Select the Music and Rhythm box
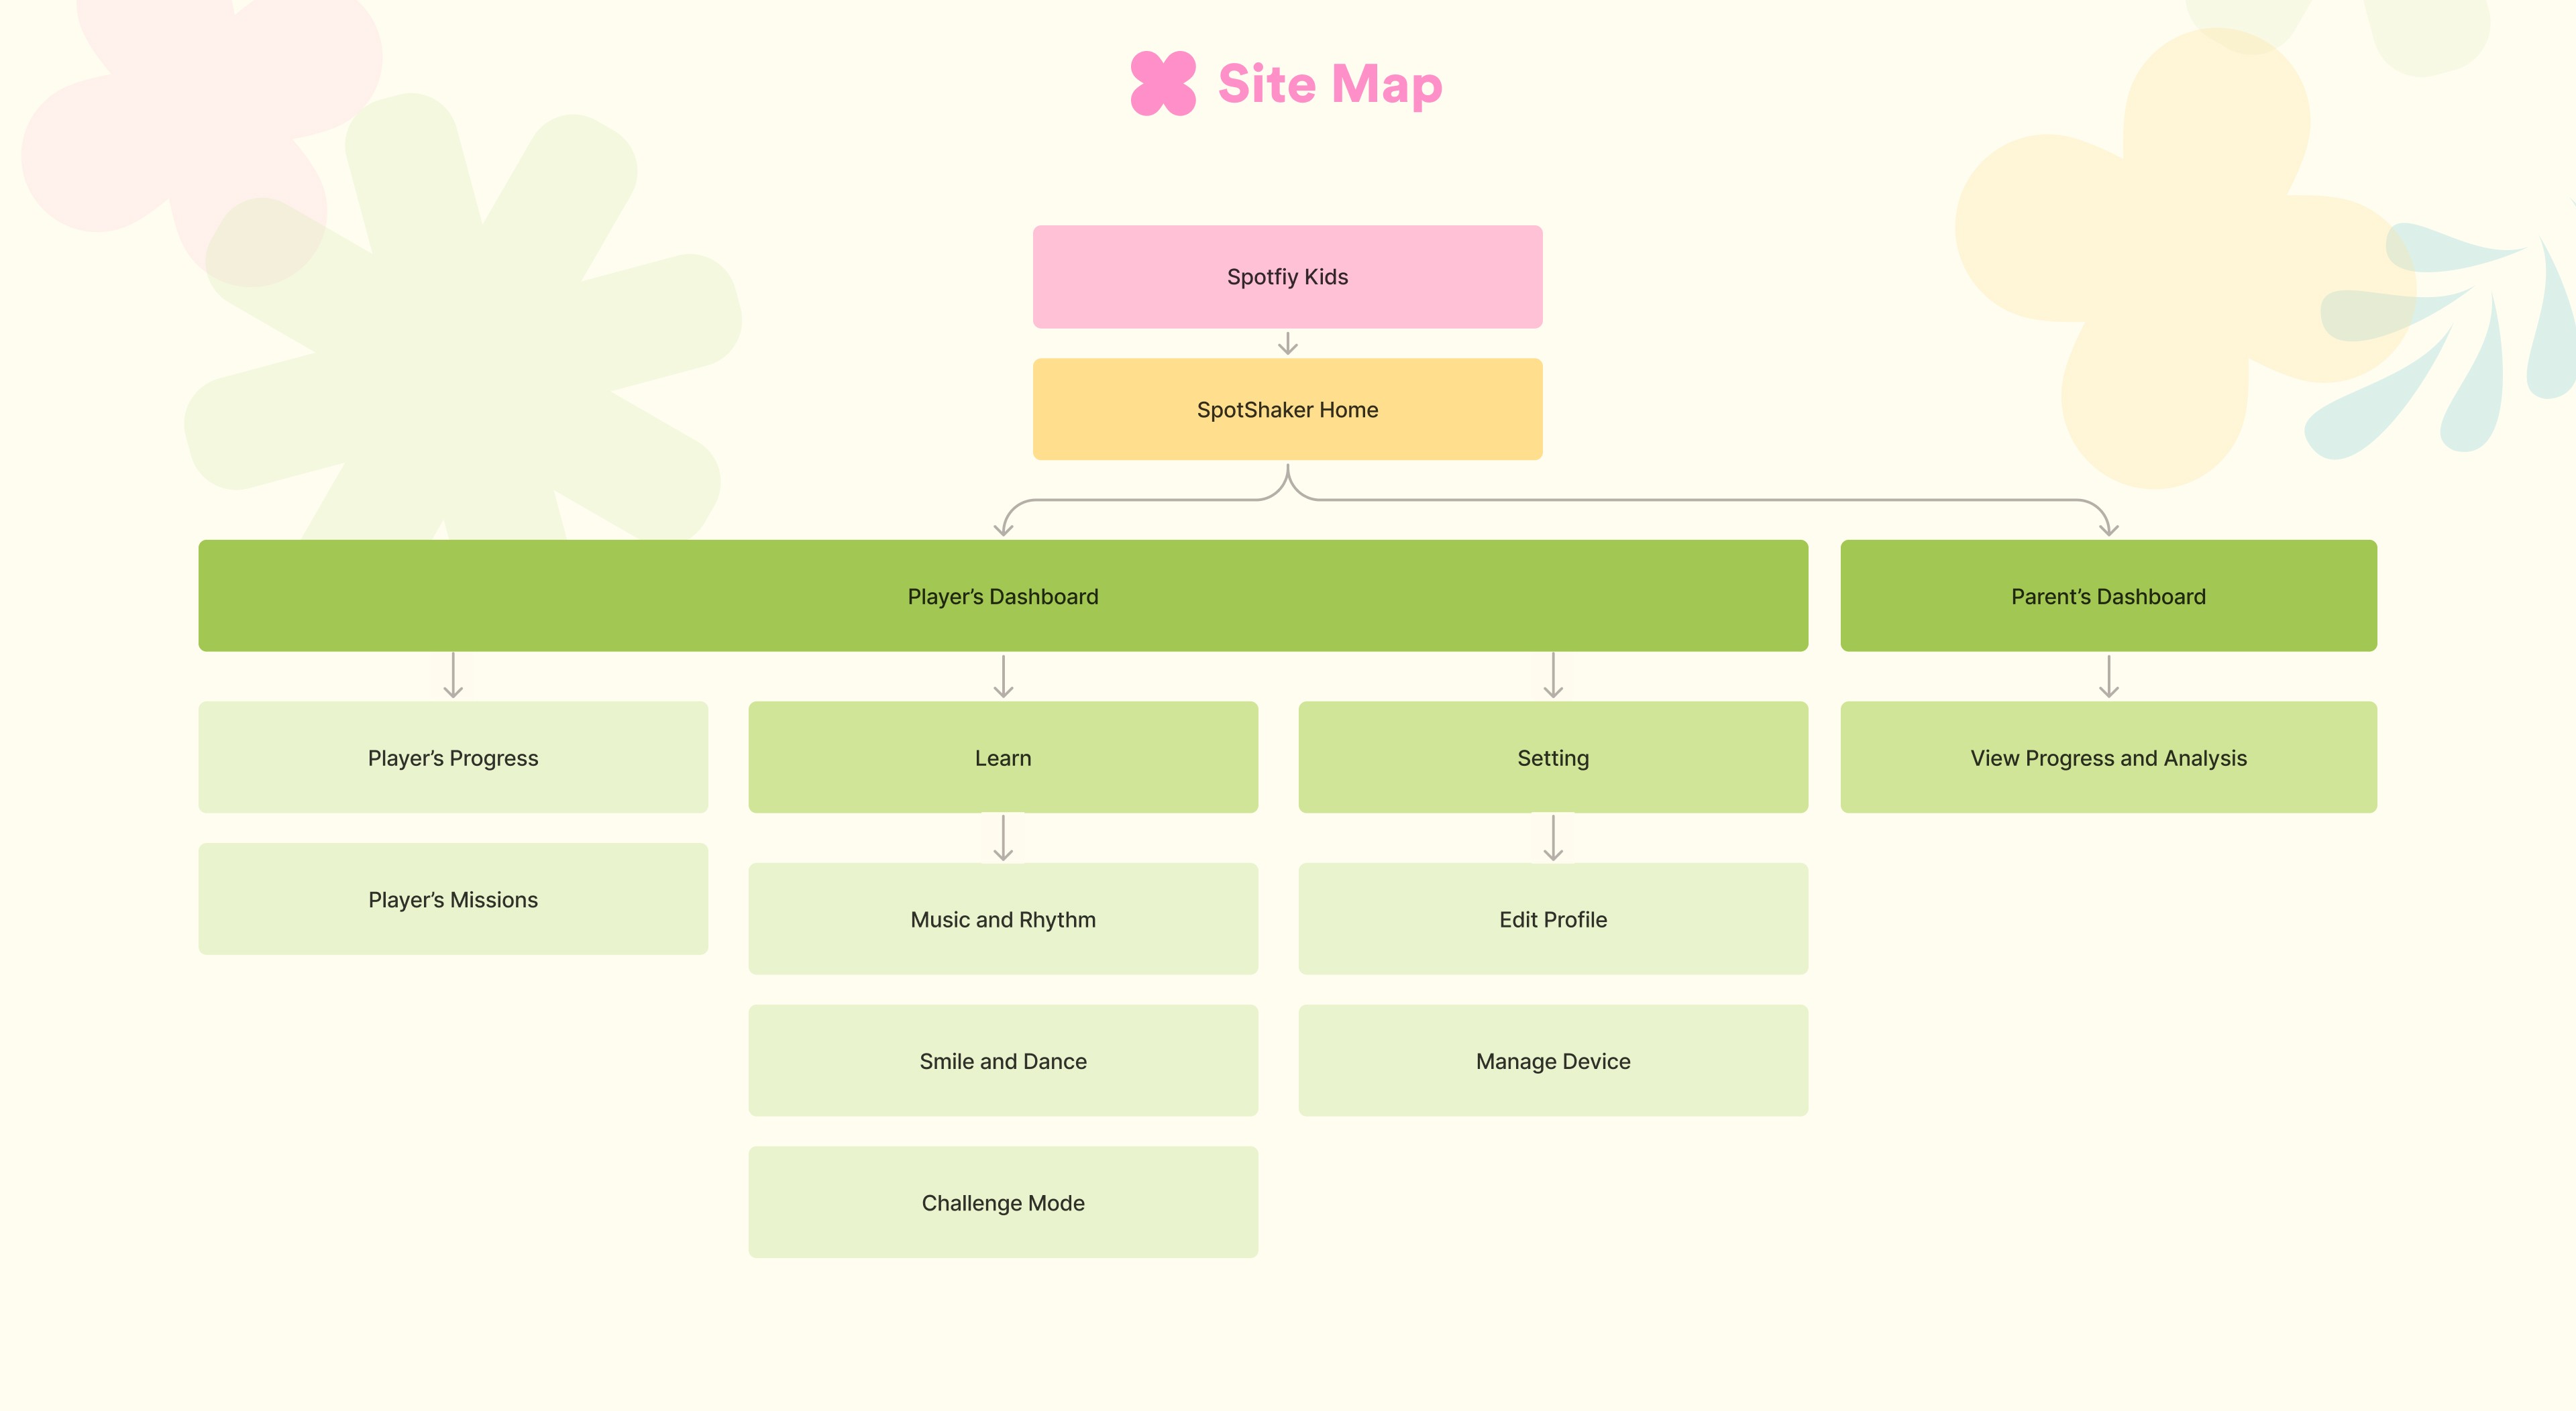 pyautogui.click(x=1003, y=919)
